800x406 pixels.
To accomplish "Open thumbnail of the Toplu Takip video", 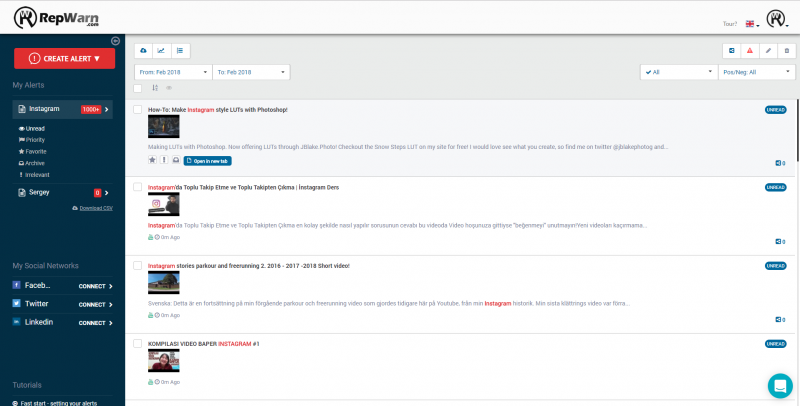I will pyautogui.click(x=164, y=204).
